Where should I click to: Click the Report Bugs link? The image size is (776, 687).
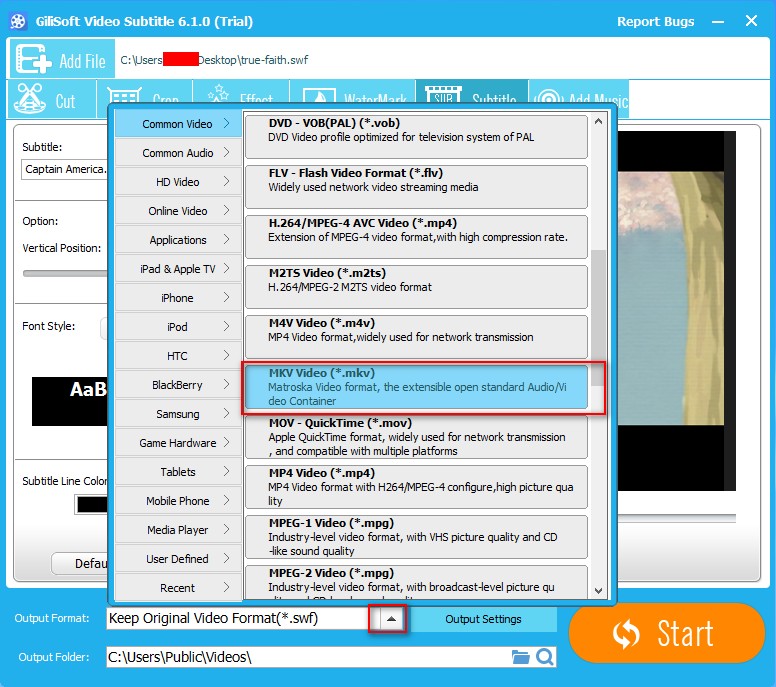(x=655, y=21)
